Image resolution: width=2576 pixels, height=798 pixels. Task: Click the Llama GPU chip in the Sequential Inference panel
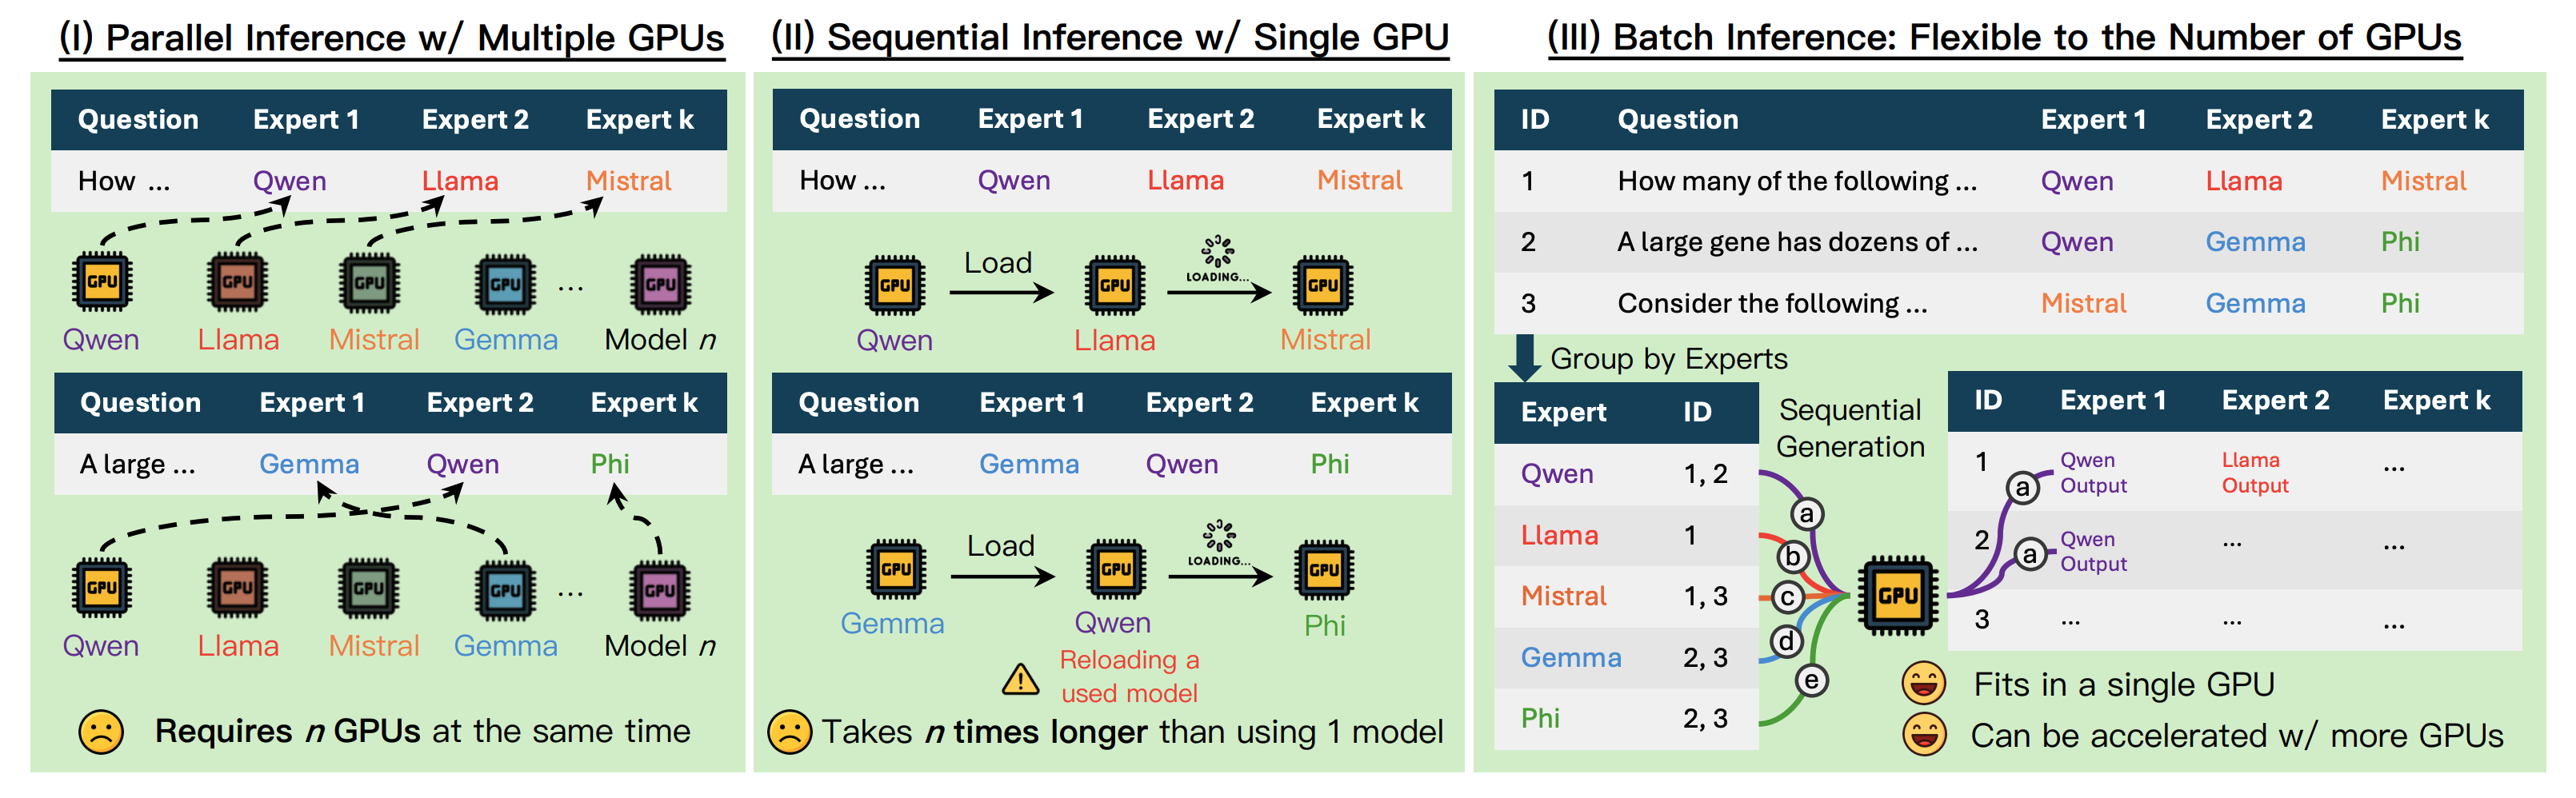(x=1115, y=286)
